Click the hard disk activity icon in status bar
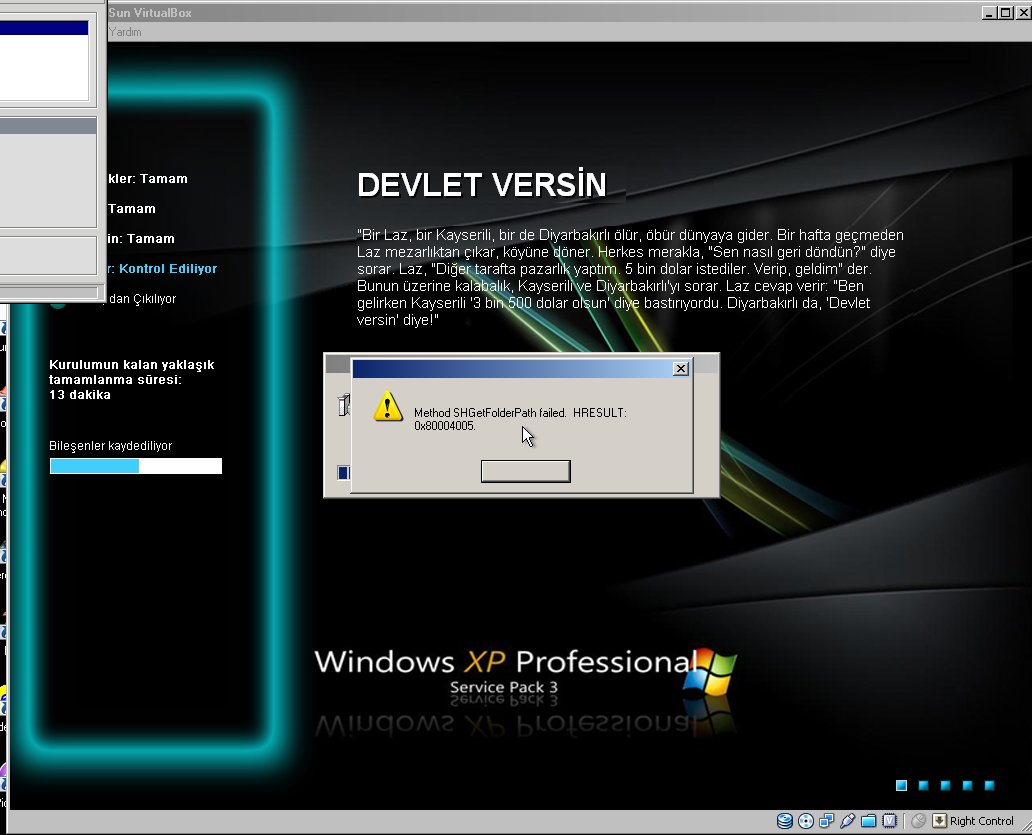 coord(785,821)
